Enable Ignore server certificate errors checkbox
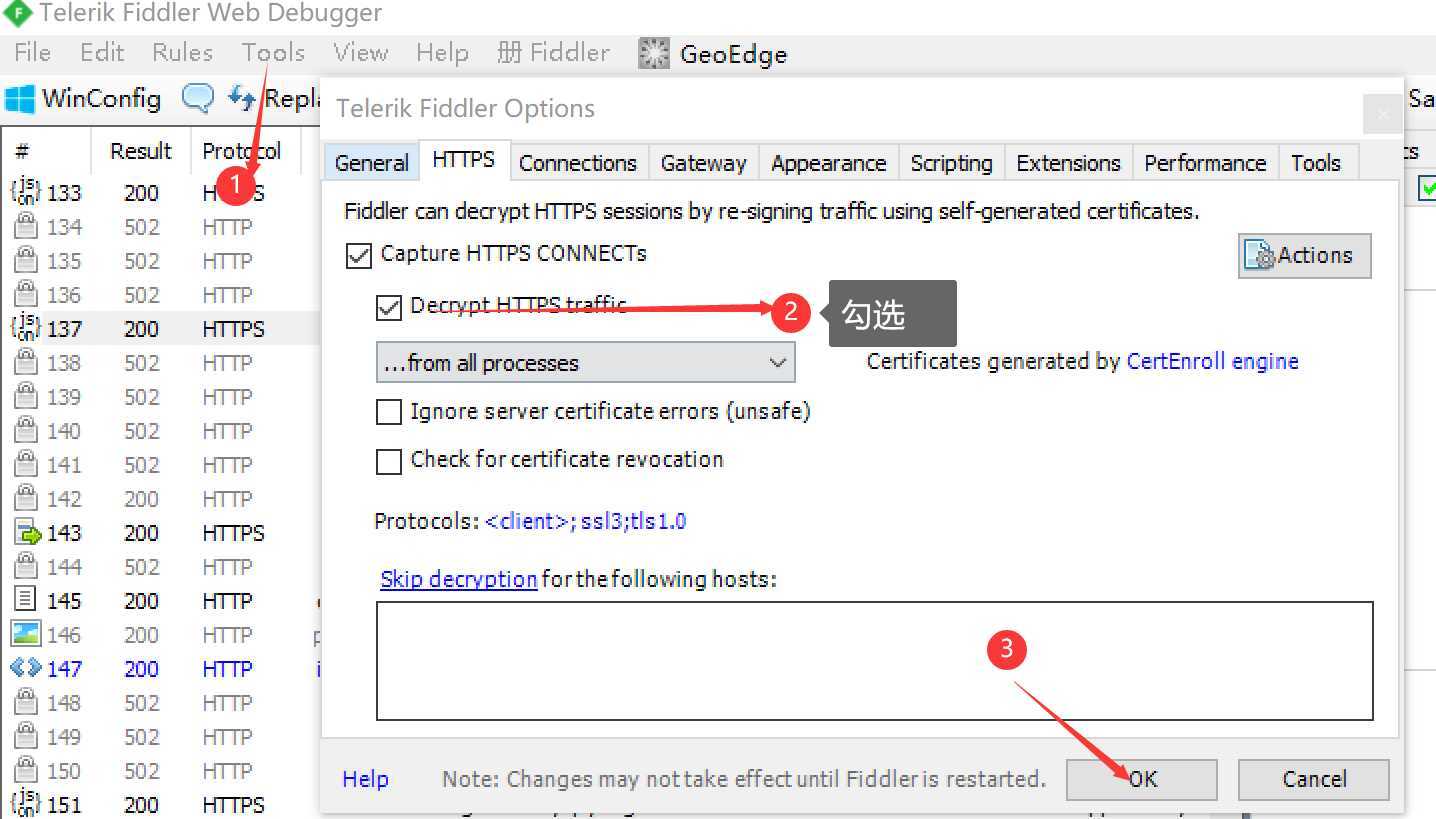This screenshot has height=819, width=1436. tap(389, 412)
